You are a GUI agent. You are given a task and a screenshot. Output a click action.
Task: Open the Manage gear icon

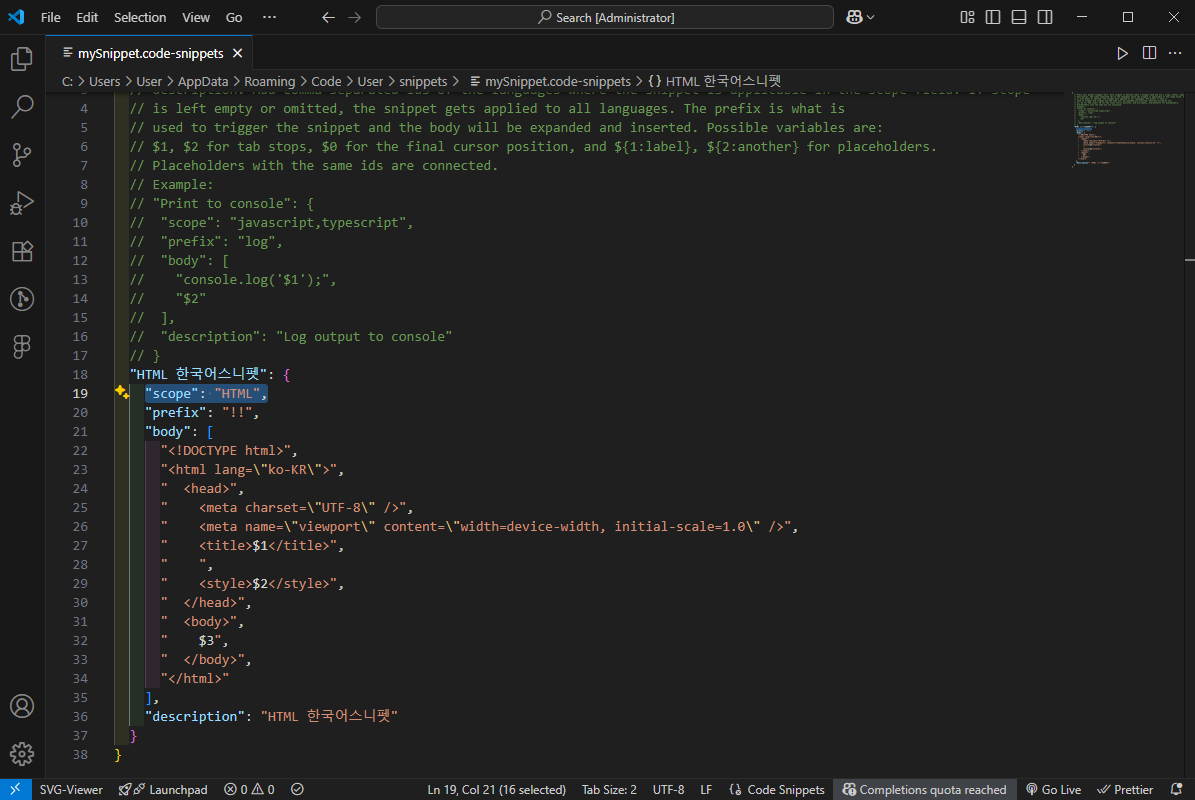point(22,754)
